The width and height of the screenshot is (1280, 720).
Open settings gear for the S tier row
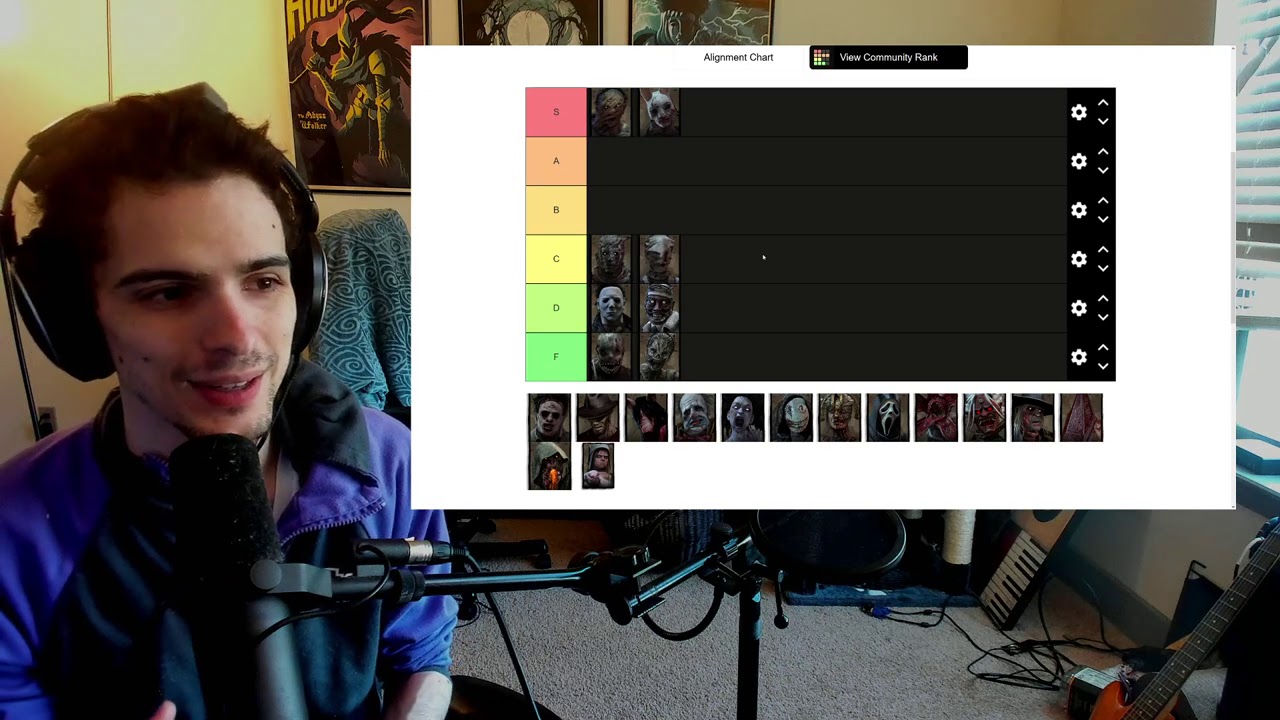1078,112
